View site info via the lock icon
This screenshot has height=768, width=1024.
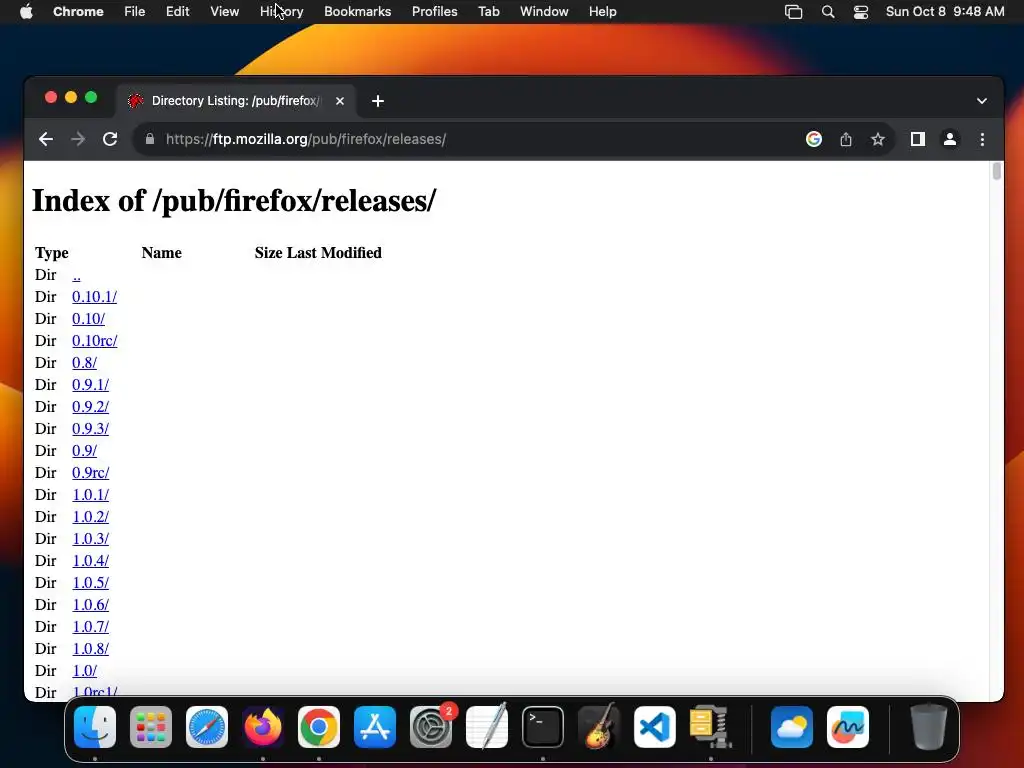[150, 139]
